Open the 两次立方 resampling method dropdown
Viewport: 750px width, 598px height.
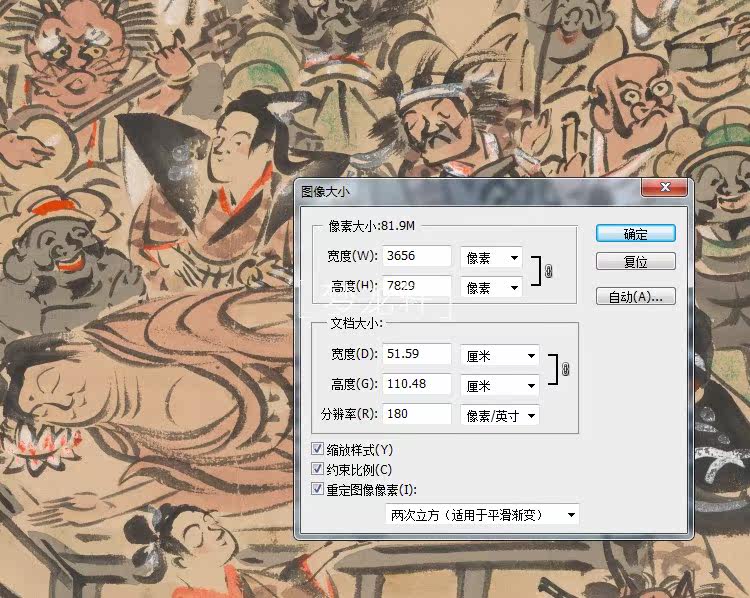point(482,515)
